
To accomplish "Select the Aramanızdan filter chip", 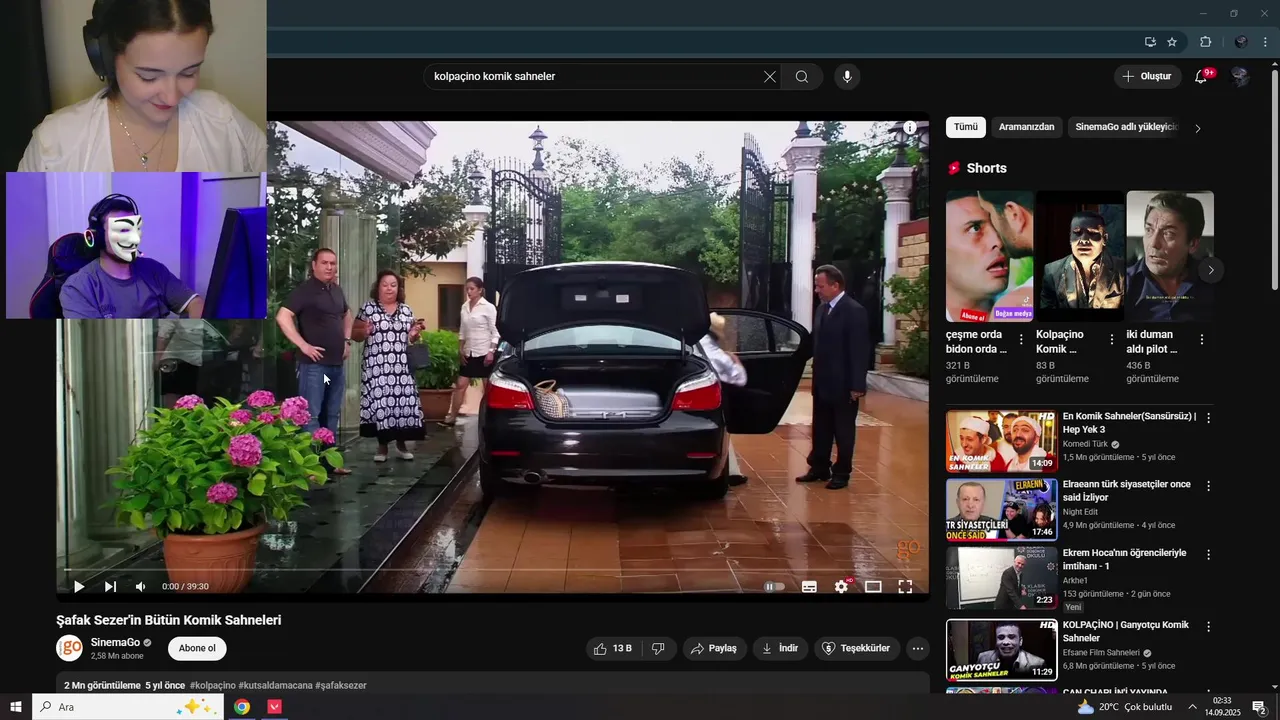I will point(1026,127).
